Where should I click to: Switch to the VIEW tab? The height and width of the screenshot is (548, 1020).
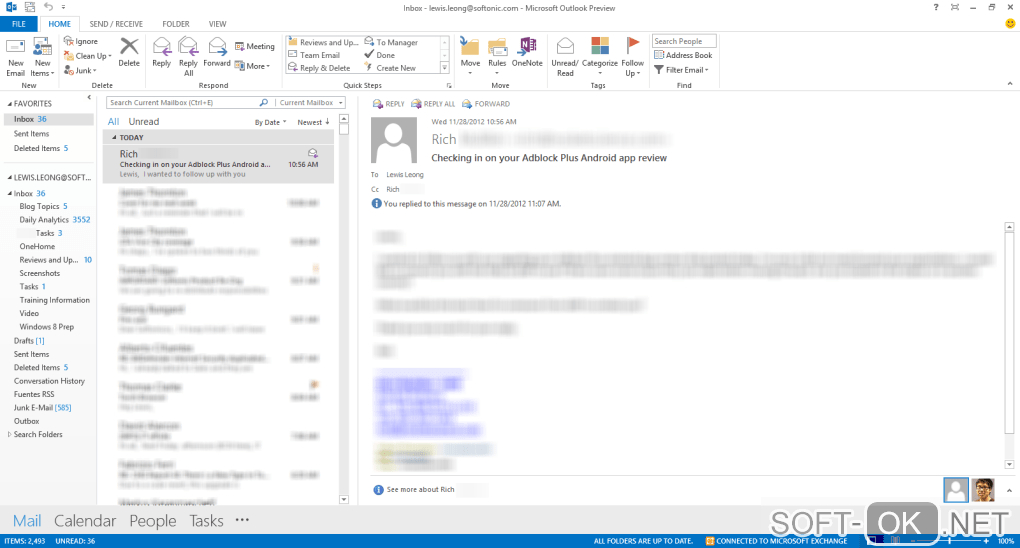217,24
